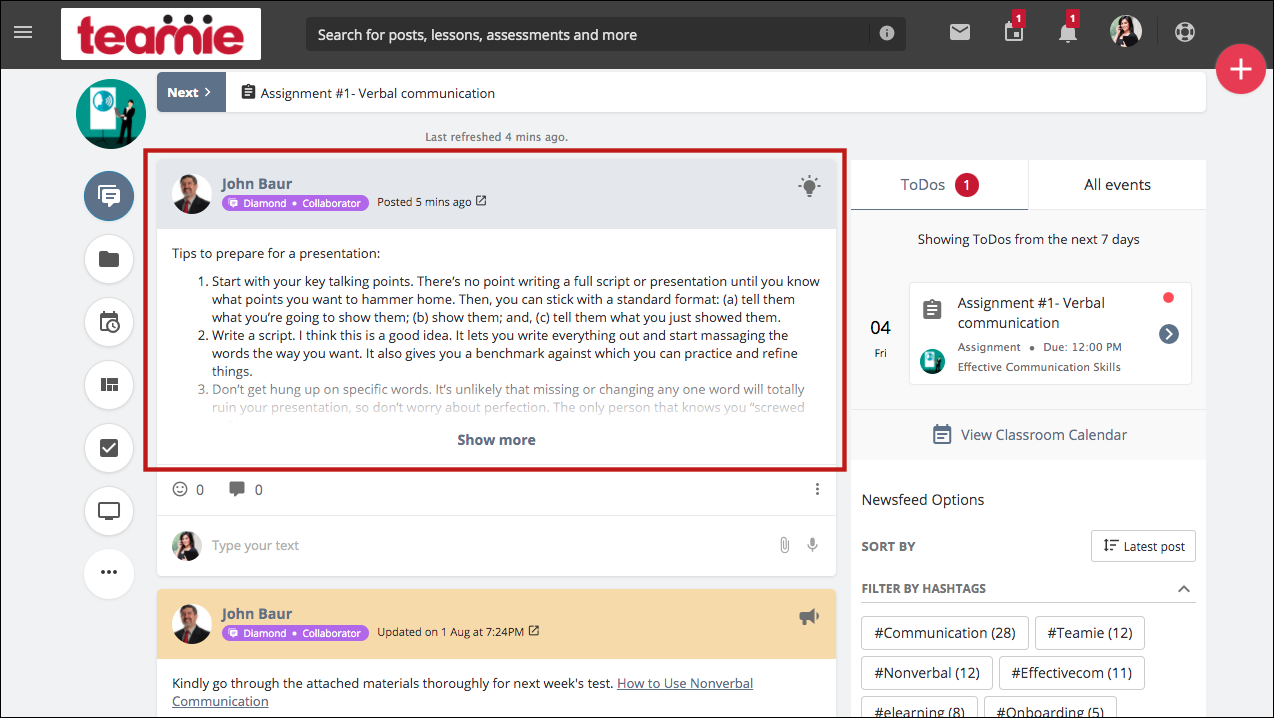The image size is (1274, 718).
Task: Filter by #Teamie (12) hashtag
Action: 1090,633
